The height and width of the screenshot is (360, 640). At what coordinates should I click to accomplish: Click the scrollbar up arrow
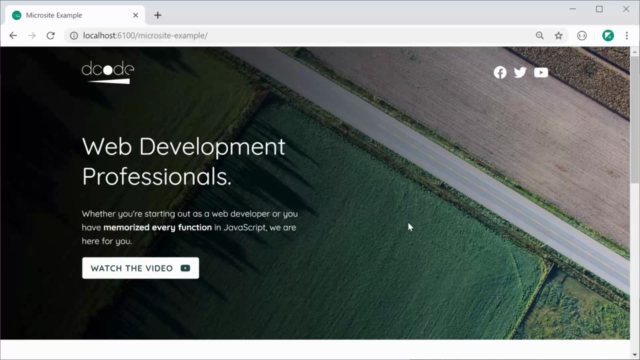coord(635,52)
